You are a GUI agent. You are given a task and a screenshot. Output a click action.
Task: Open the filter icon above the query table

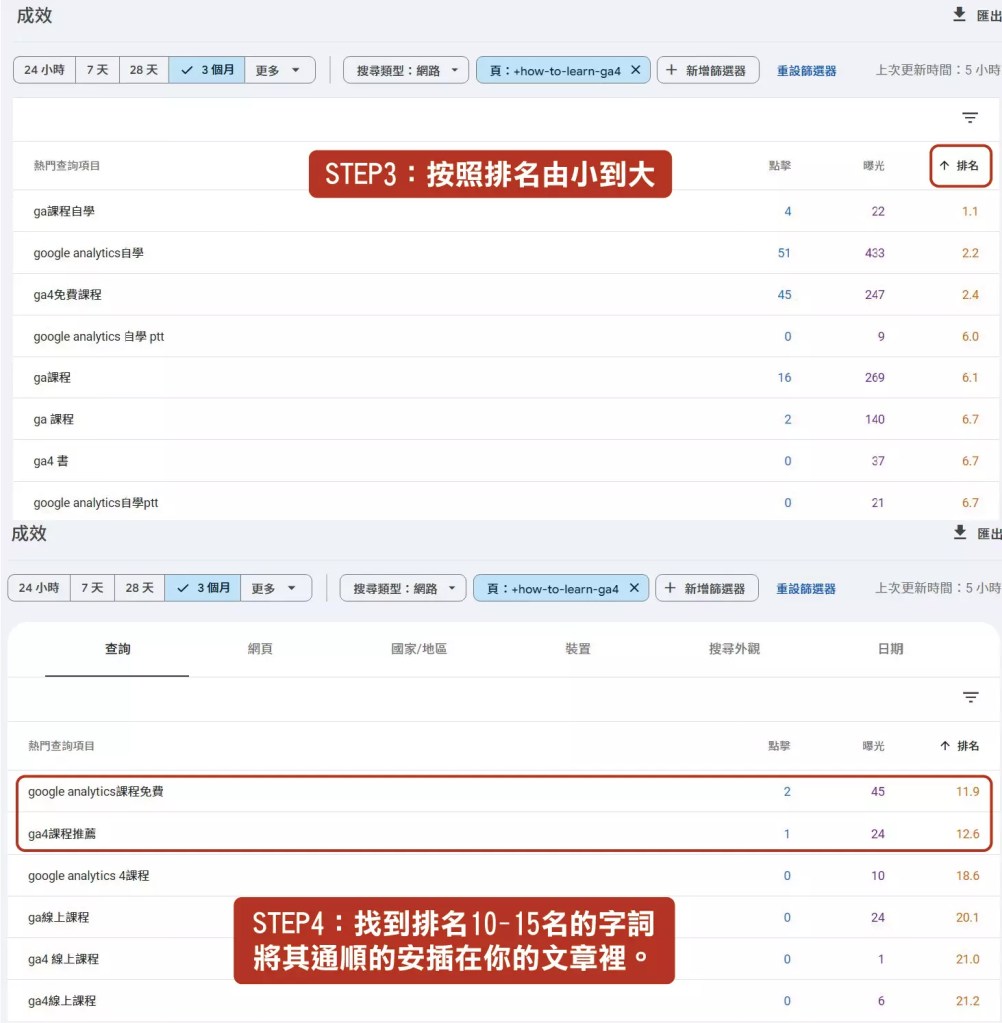click(x=969, y=117)
